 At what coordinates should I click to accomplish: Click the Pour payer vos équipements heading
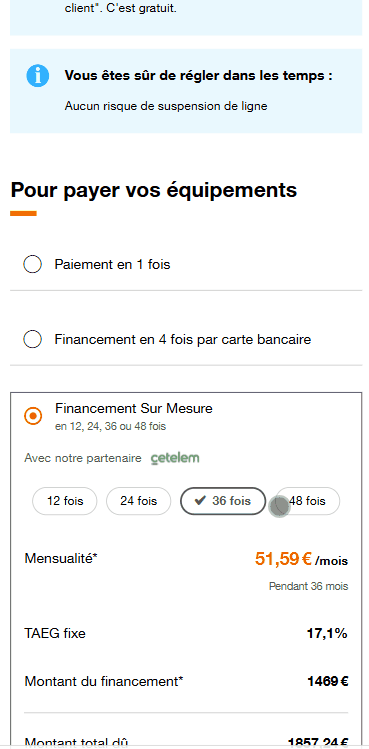pyautogui.click(x=154, y=190)
